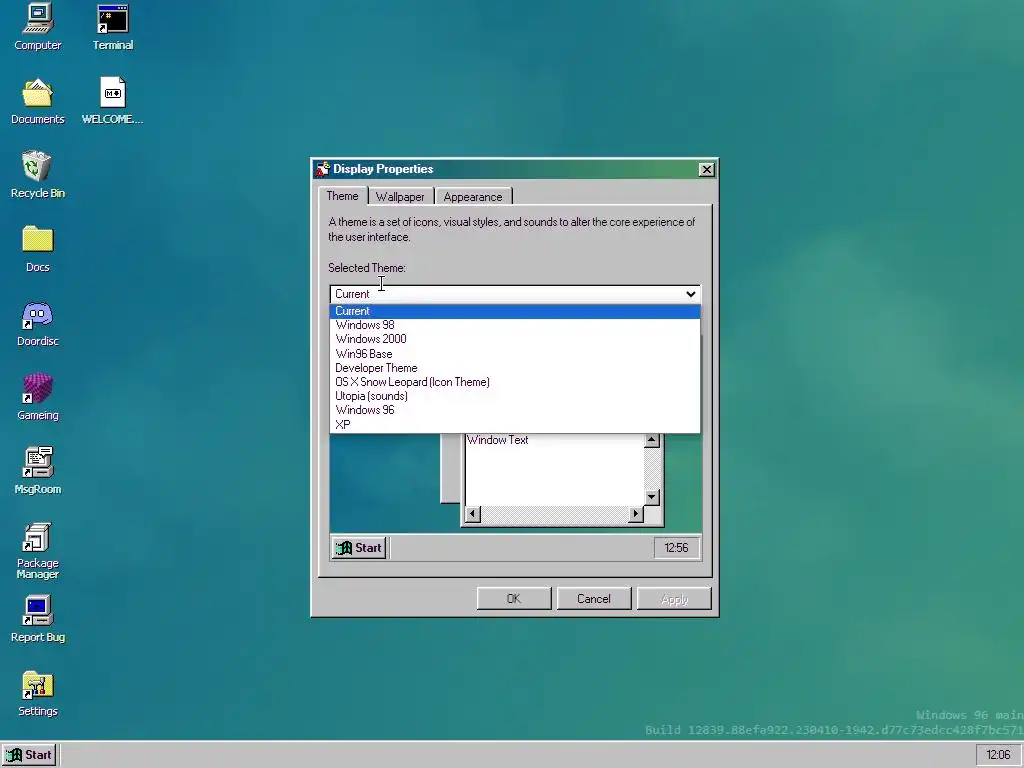Switch to the Wallpaper tab

(400, 197)
